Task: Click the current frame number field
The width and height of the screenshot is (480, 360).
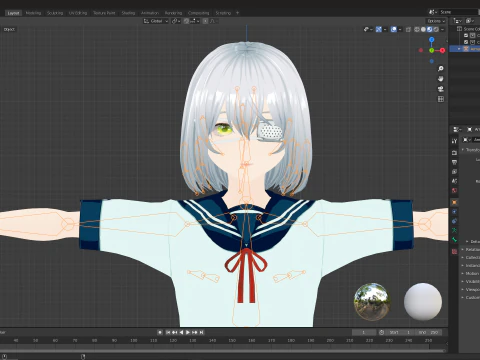Action: 364,332
